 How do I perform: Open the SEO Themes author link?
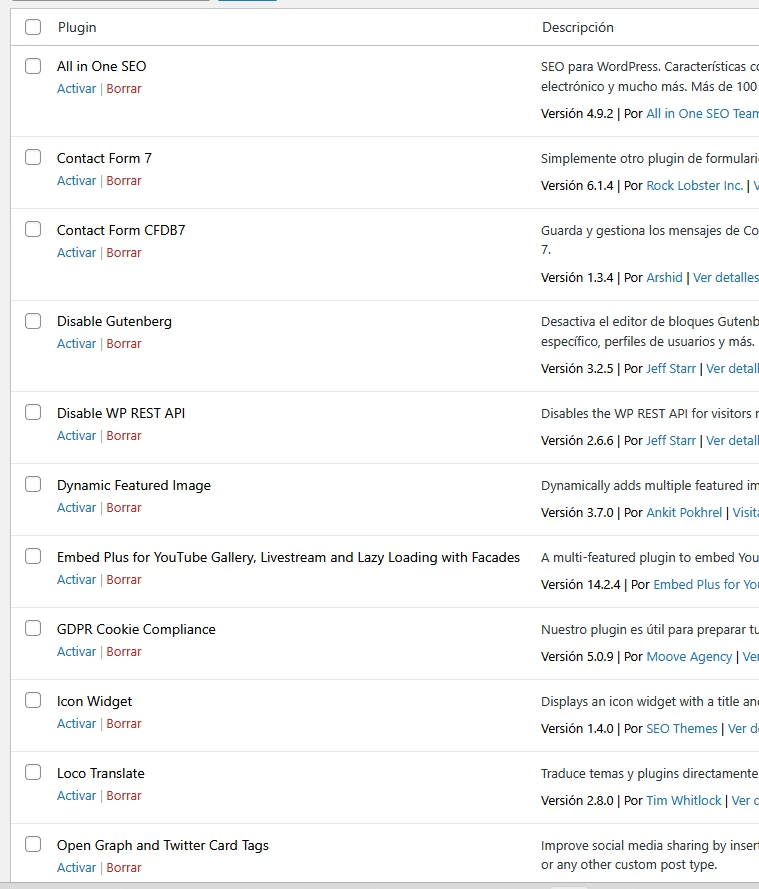[x=682, y=729]
